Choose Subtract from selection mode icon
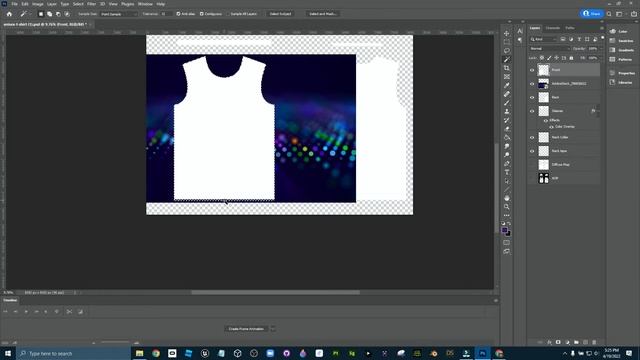The width and height of the screenshot is (640, 360). click(x=58, y=14)
